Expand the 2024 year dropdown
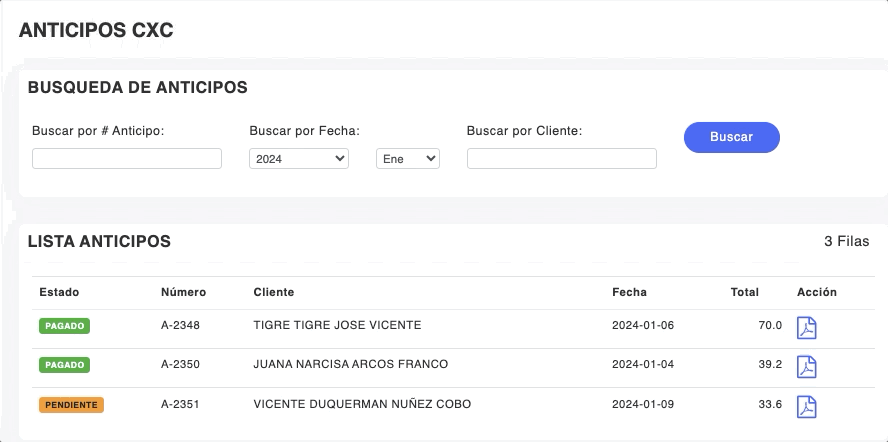Screen dimensions: 888x442 point(298,159)
